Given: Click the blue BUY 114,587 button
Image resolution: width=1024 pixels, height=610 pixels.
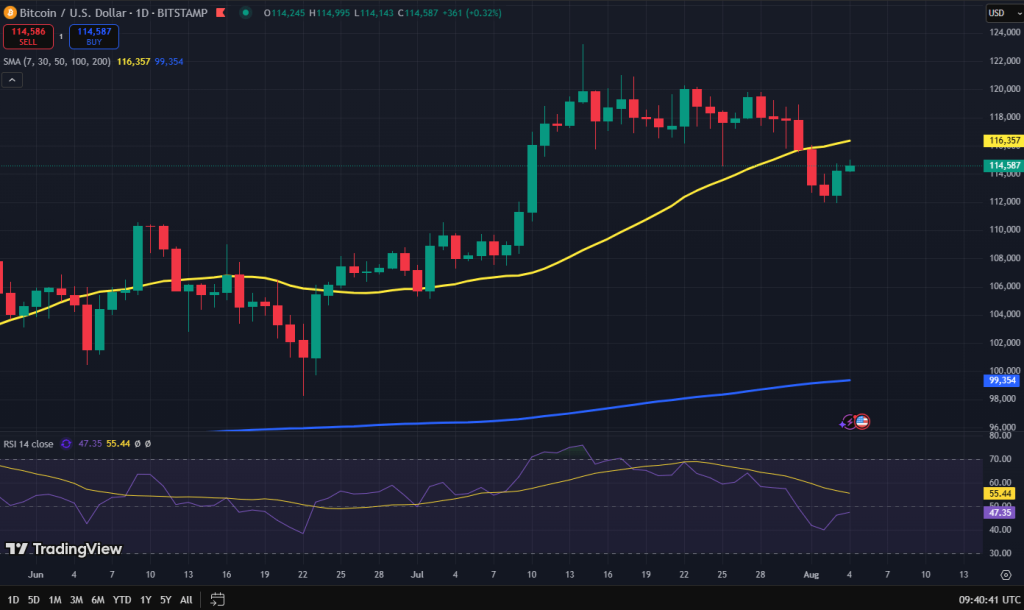Looking at the screenshot, I should coord(94,37).
